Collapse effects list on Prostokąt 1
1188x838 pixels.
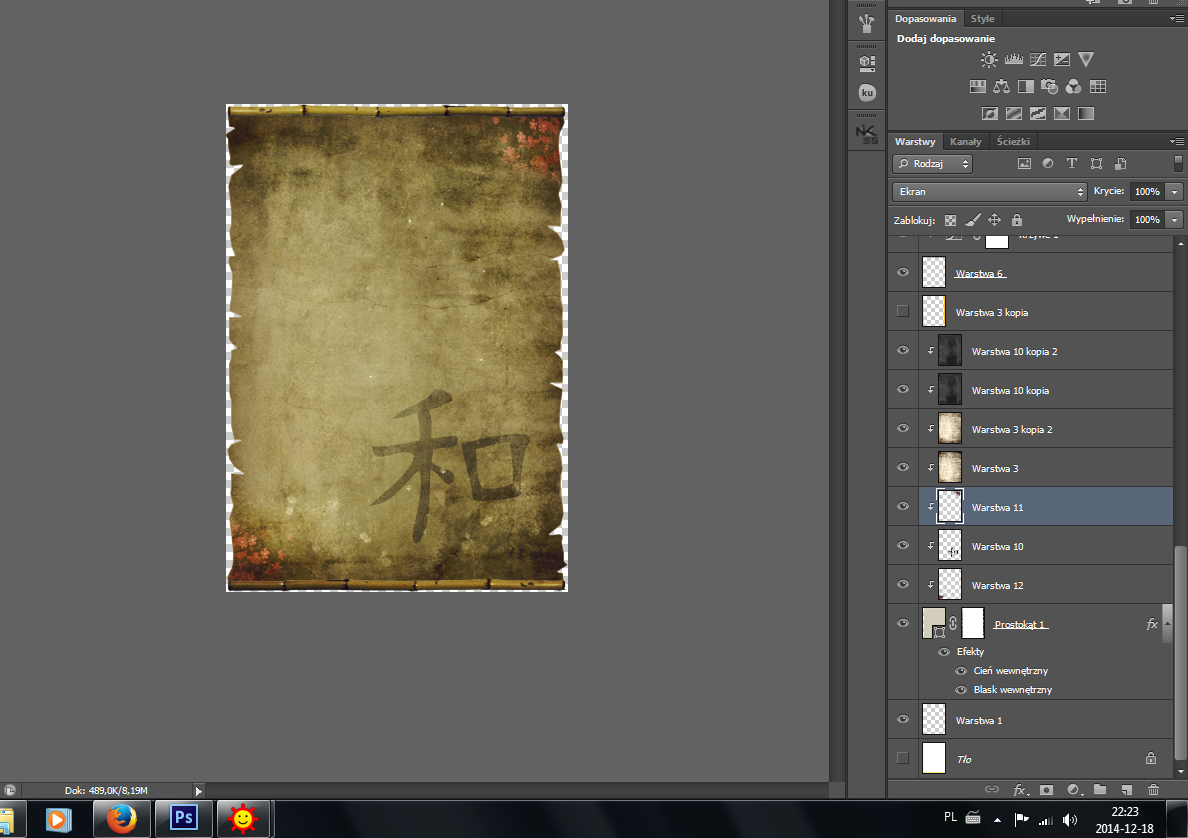[1168, 624]
